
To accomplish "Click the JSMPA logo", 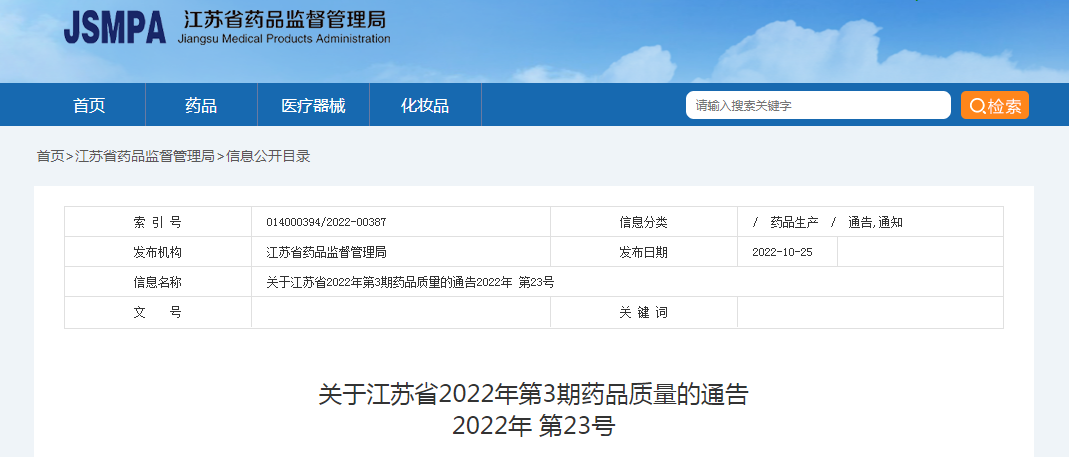I will [x=115, y=28].
